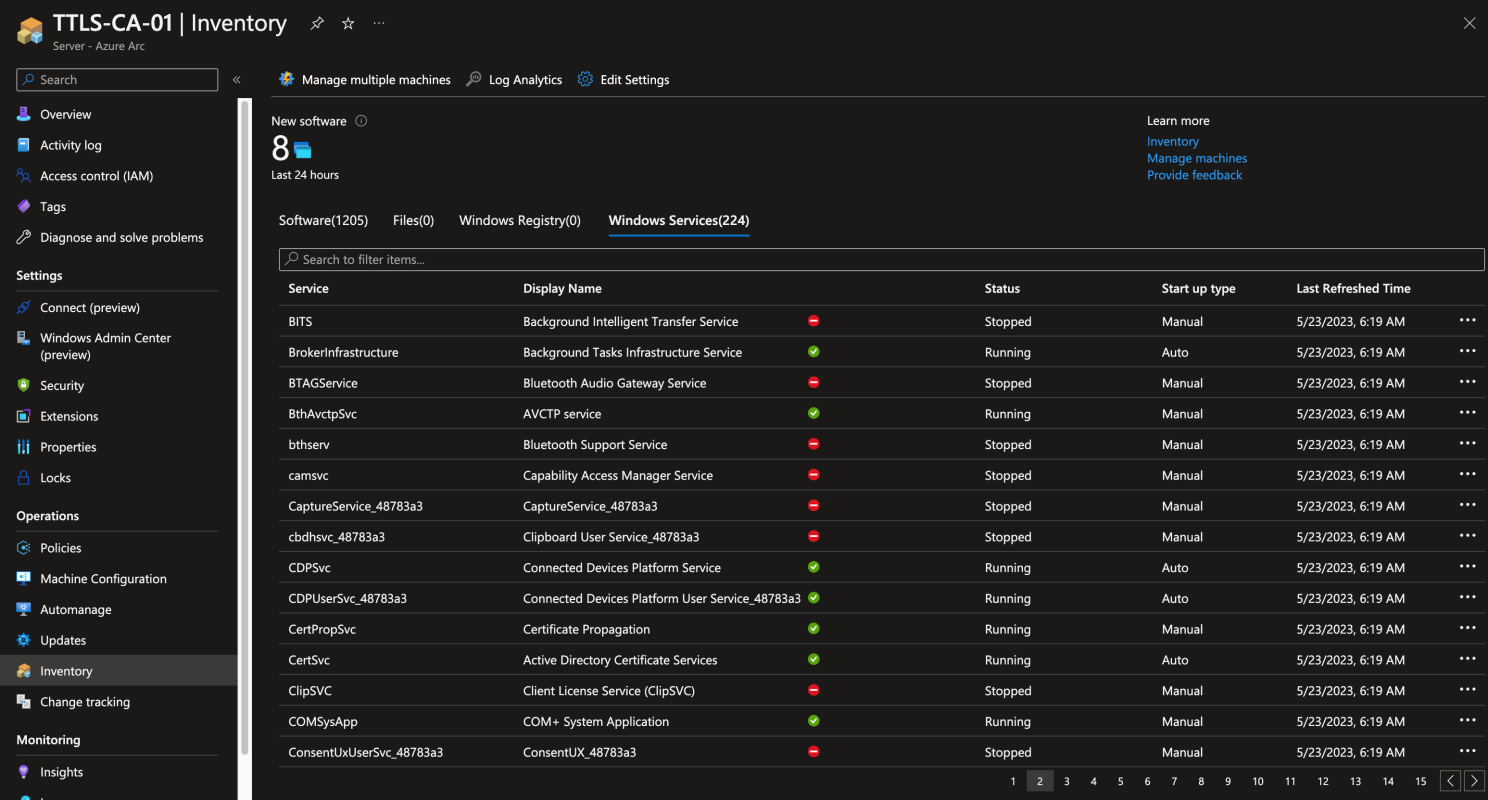Open more options for camsvc row
The image size is (1488, 800).
tap(1467, 475)
